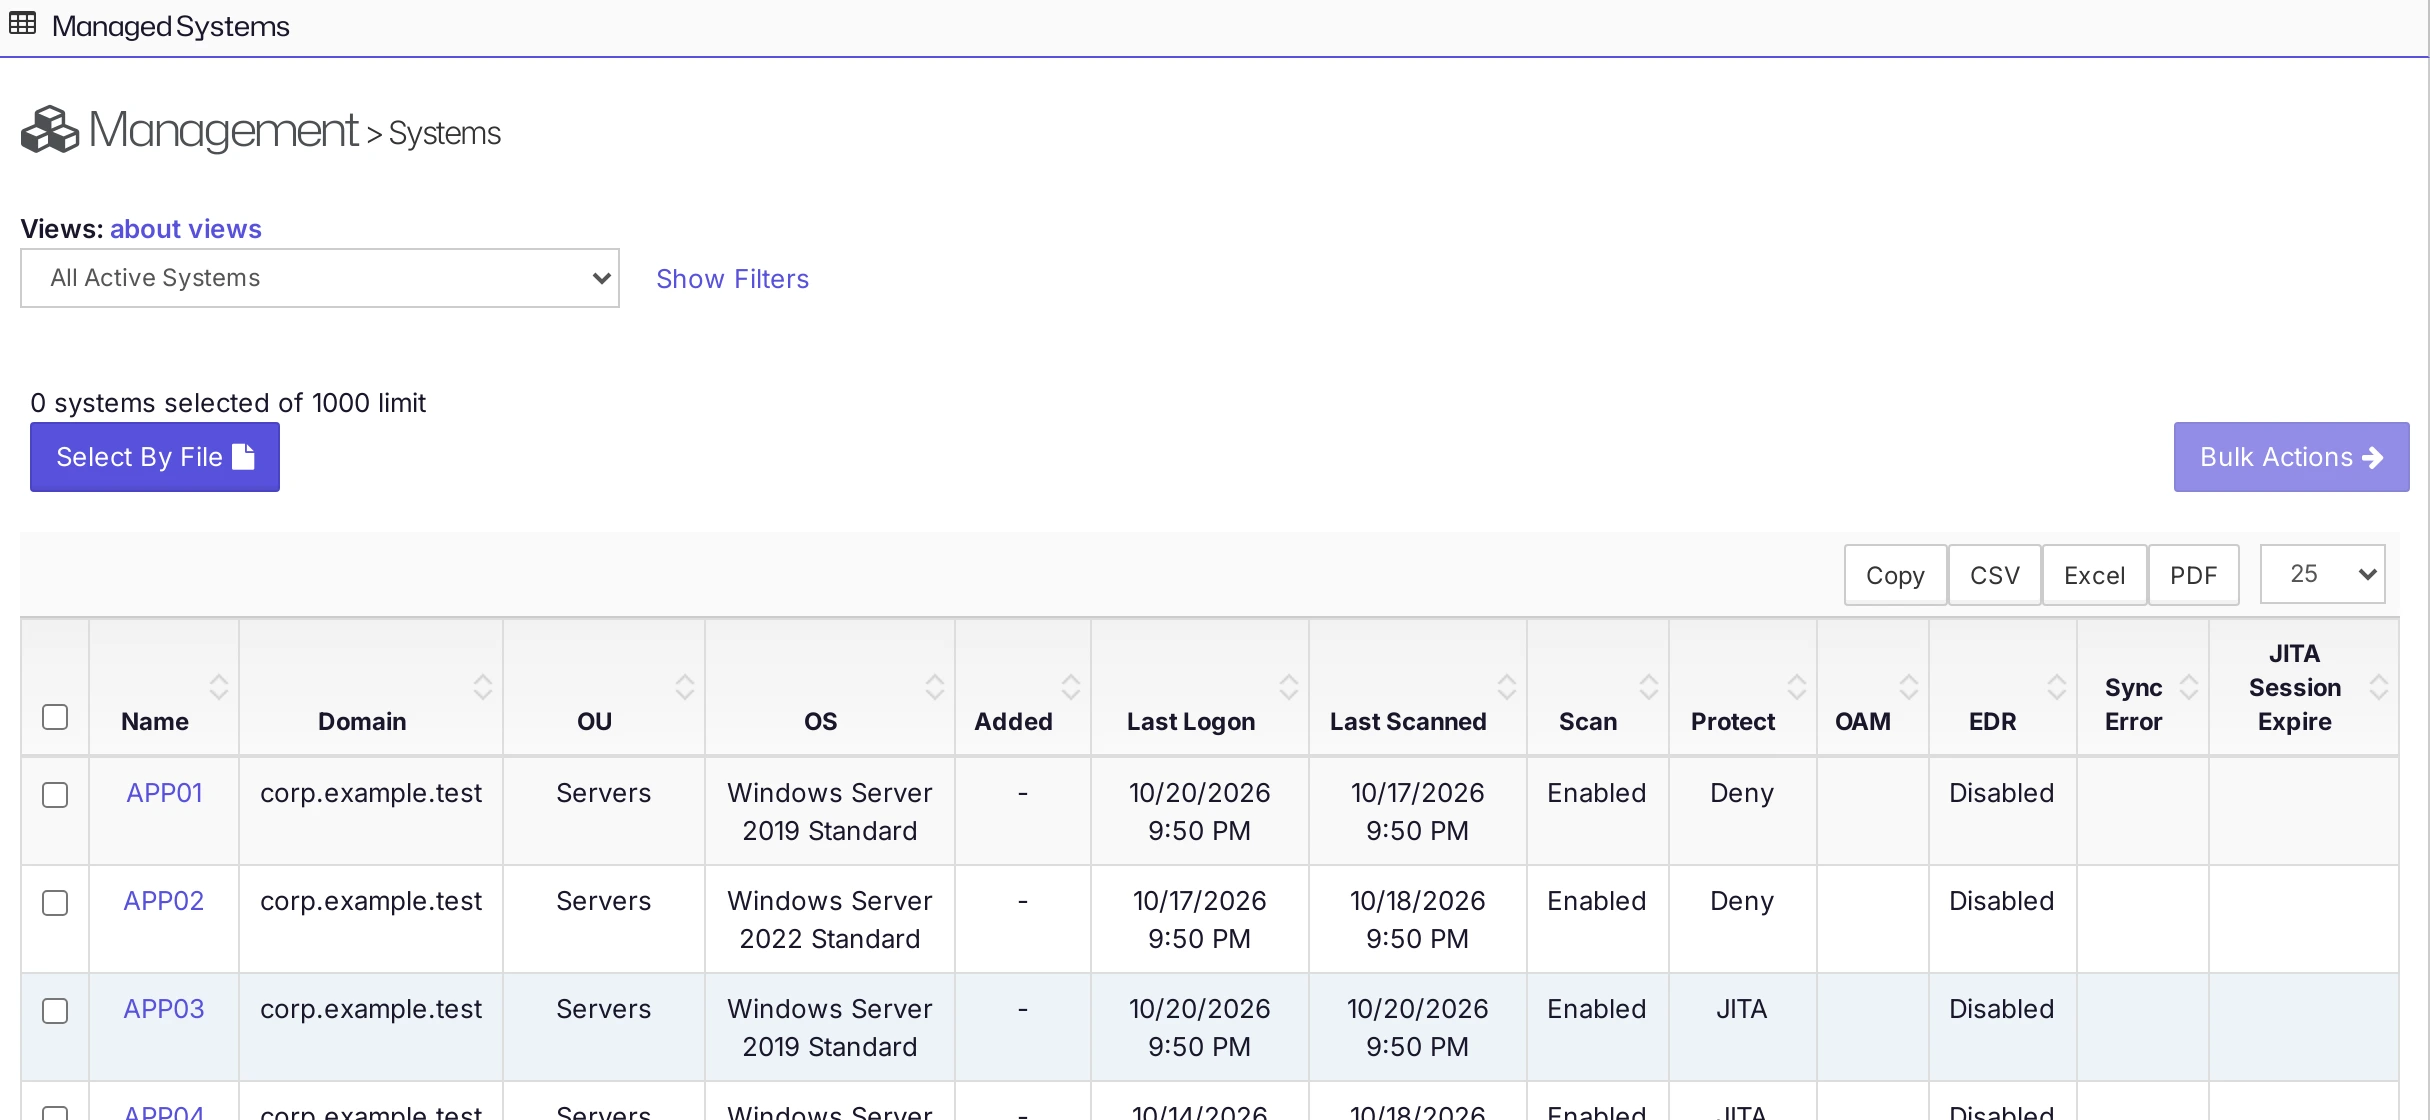Open the All Active Systems views dropdown
2430x1120 pixels.
(320, 278)
